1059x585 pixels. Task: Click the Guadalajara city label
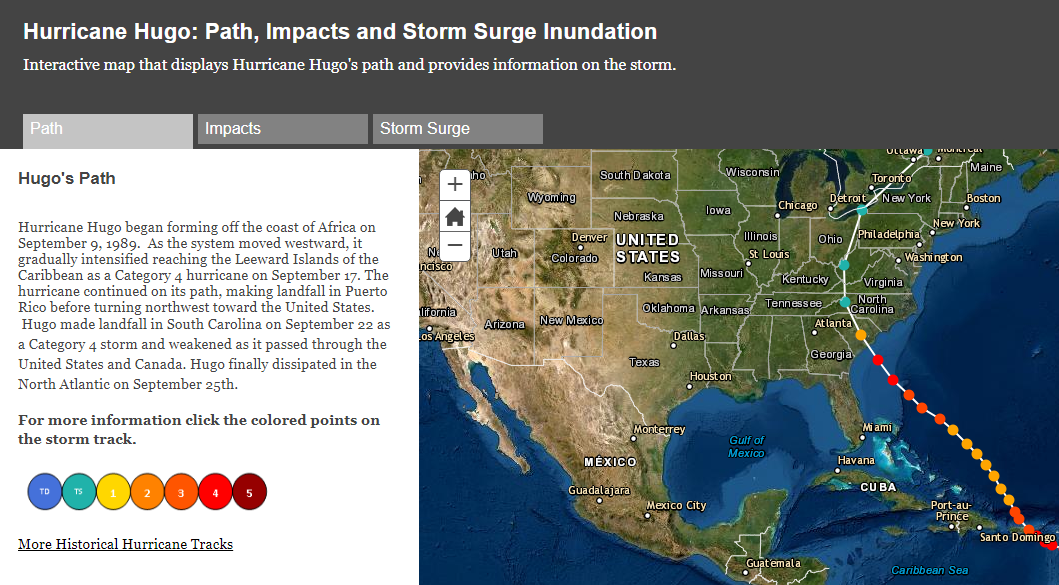pos(599,490)
